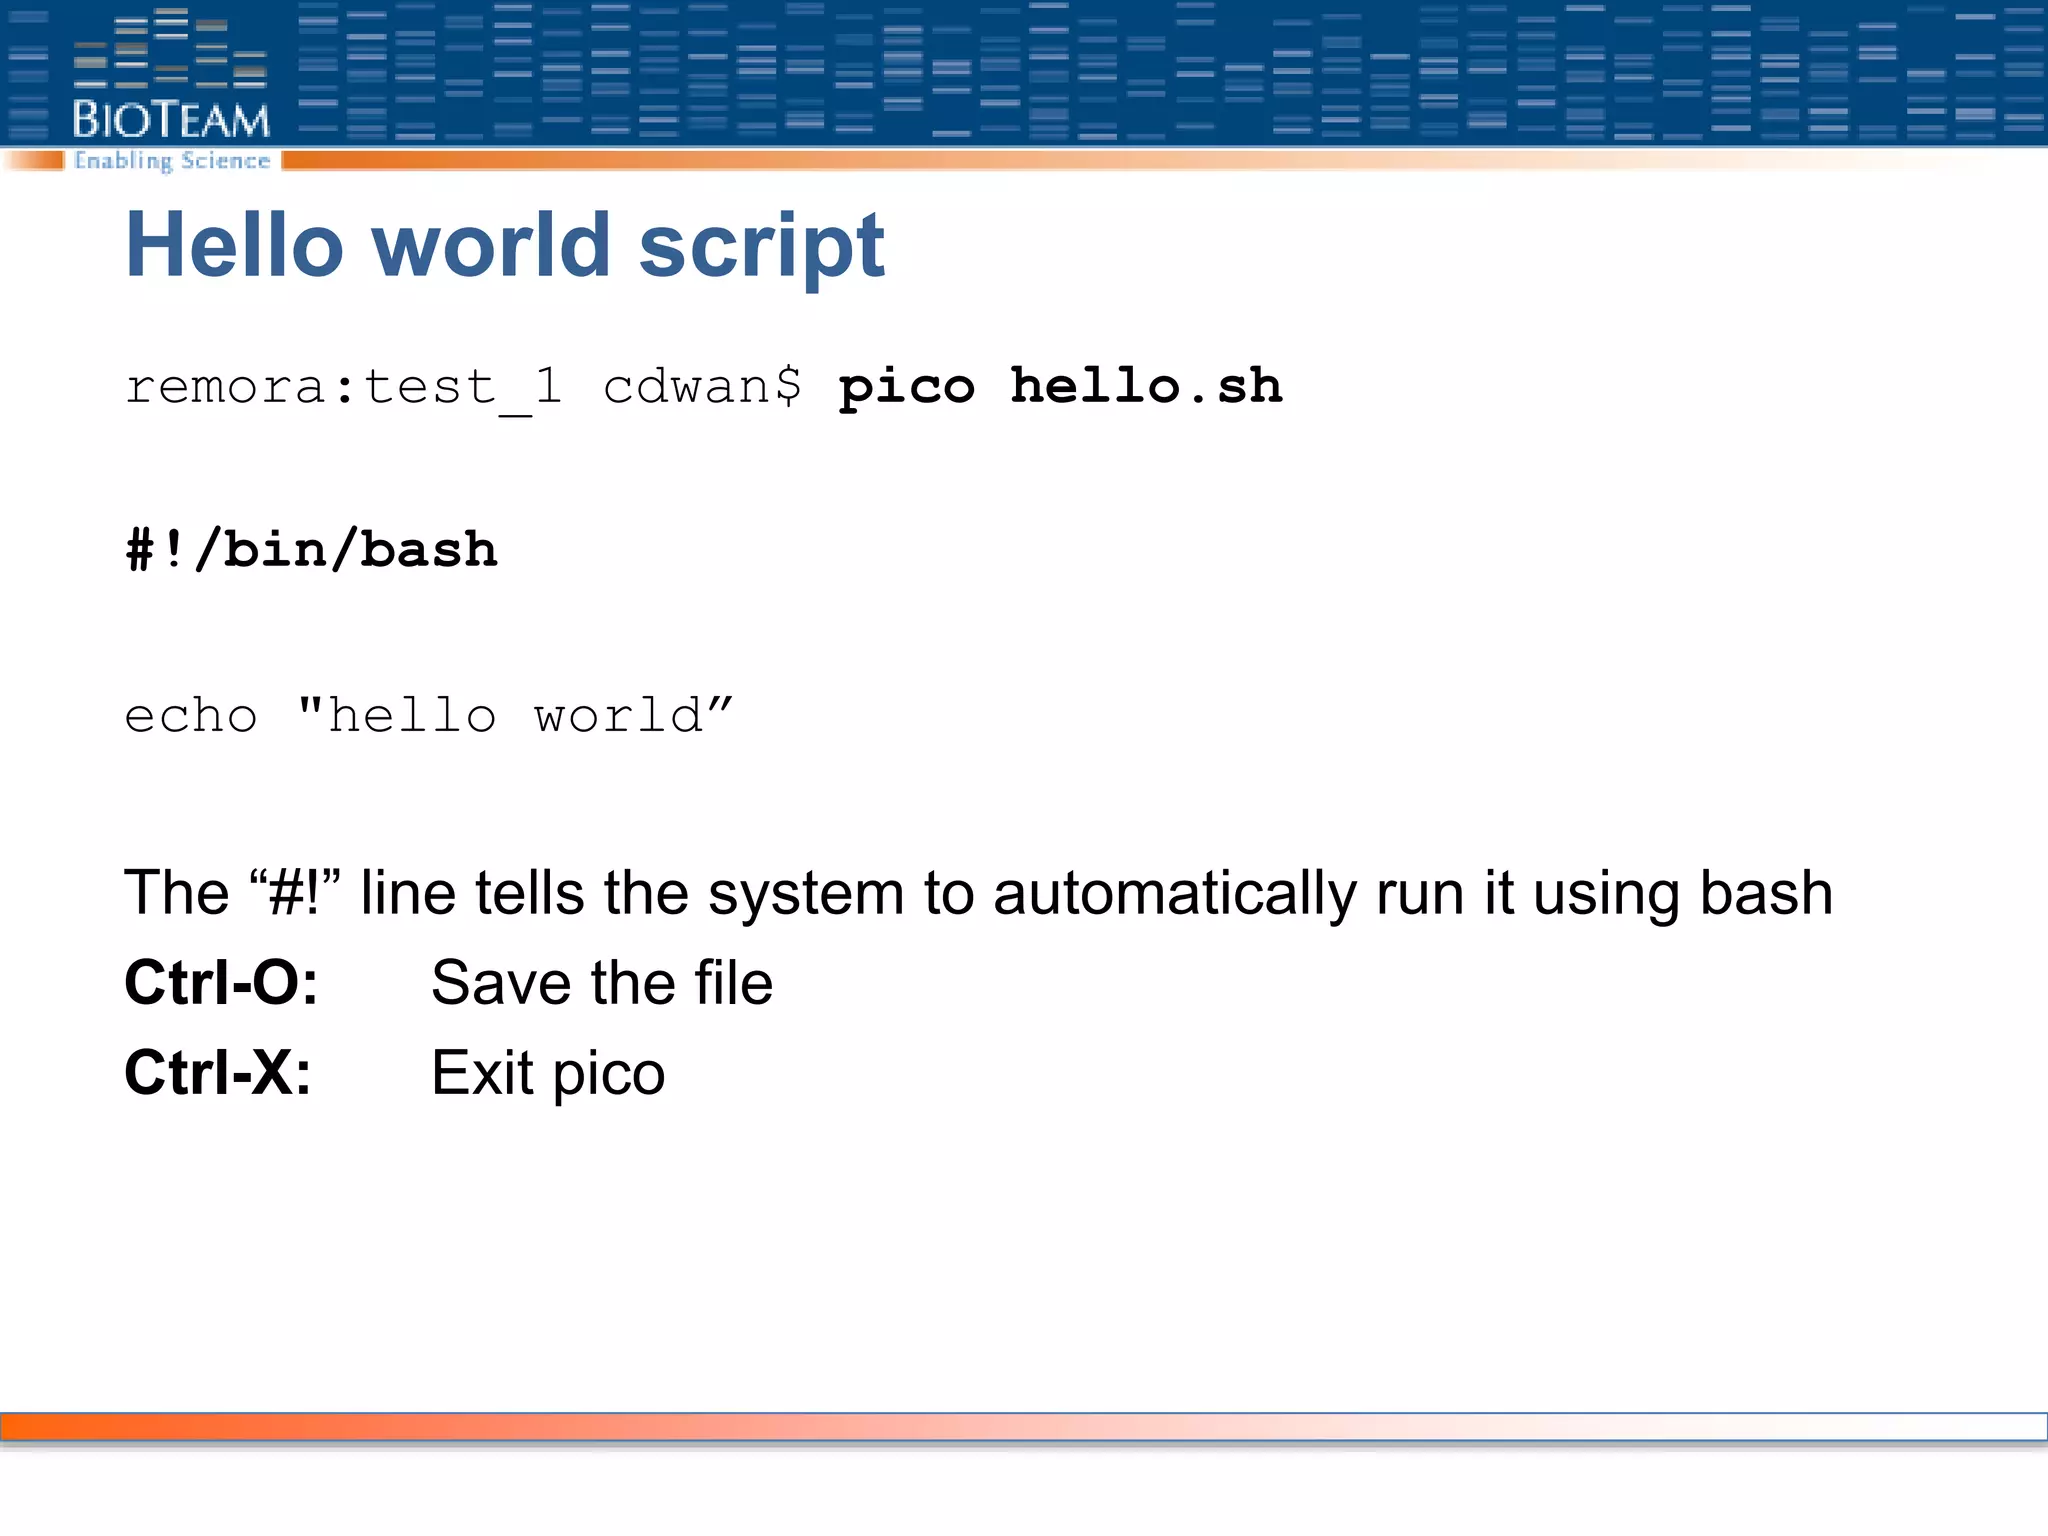The image size is (2048, 1536).
Task: Click the #!/bin/bash shebang line
Action: (311, 550)
